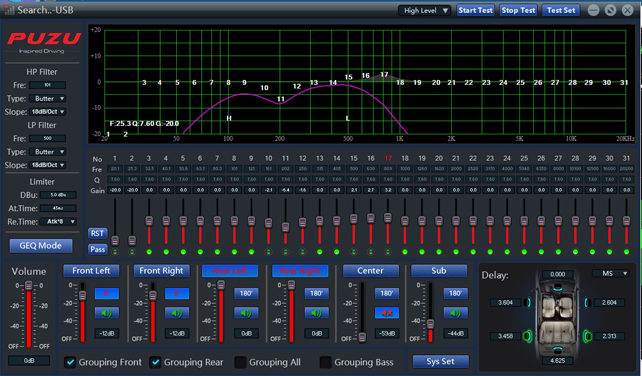642x376 pixels.
Task: Open Limiter Re.Time dropdown
Action: point(59,222)
